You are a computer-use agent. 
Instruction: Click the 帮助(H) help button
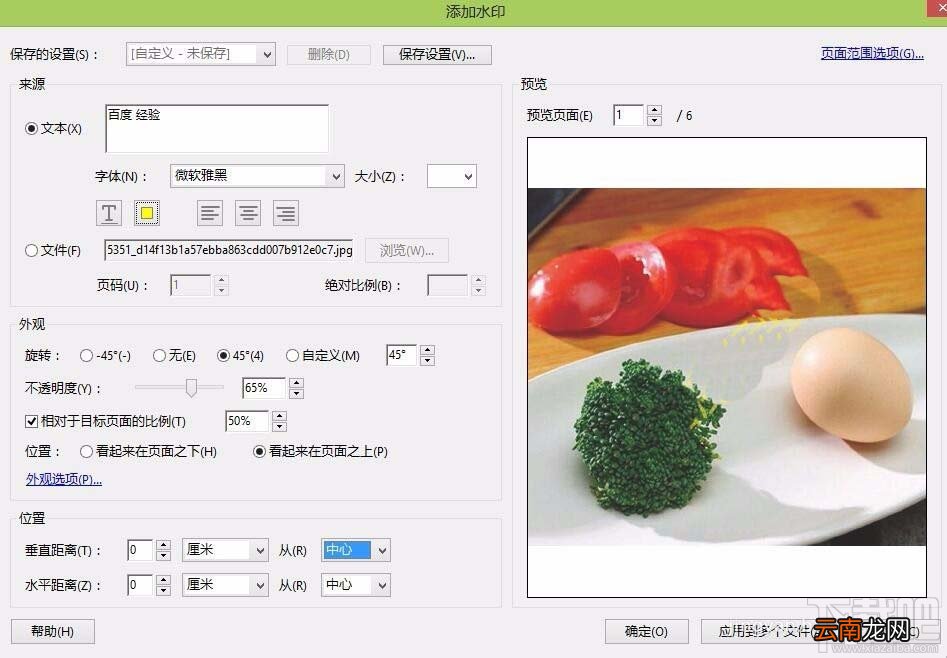[x=53, y=631]
